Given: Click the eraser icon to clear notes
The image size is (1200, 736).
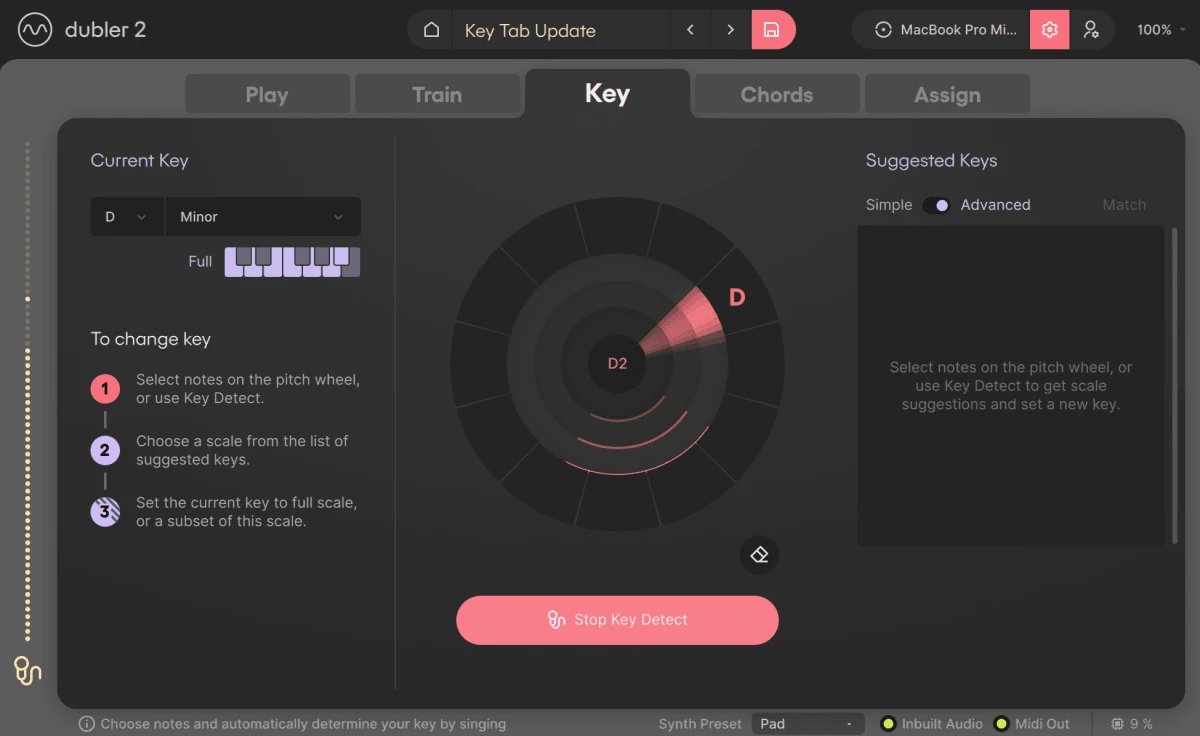Looking at the screenshot, I should pos(759,554).
